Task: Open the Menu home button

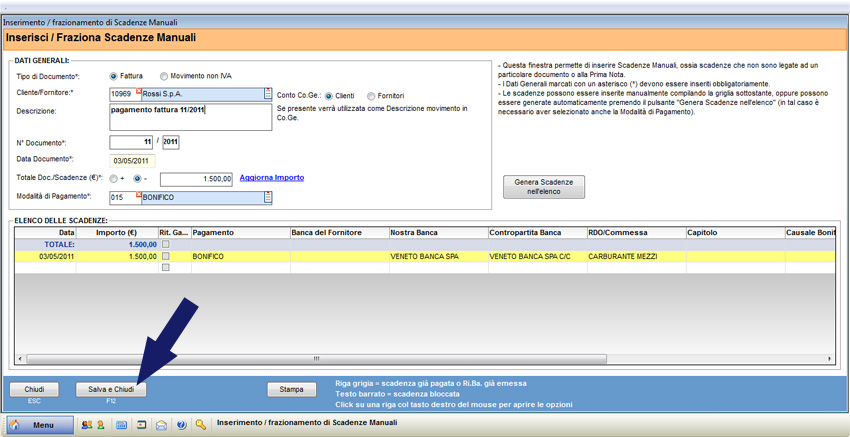Action: pyautogui.click(x=36, y=425)
